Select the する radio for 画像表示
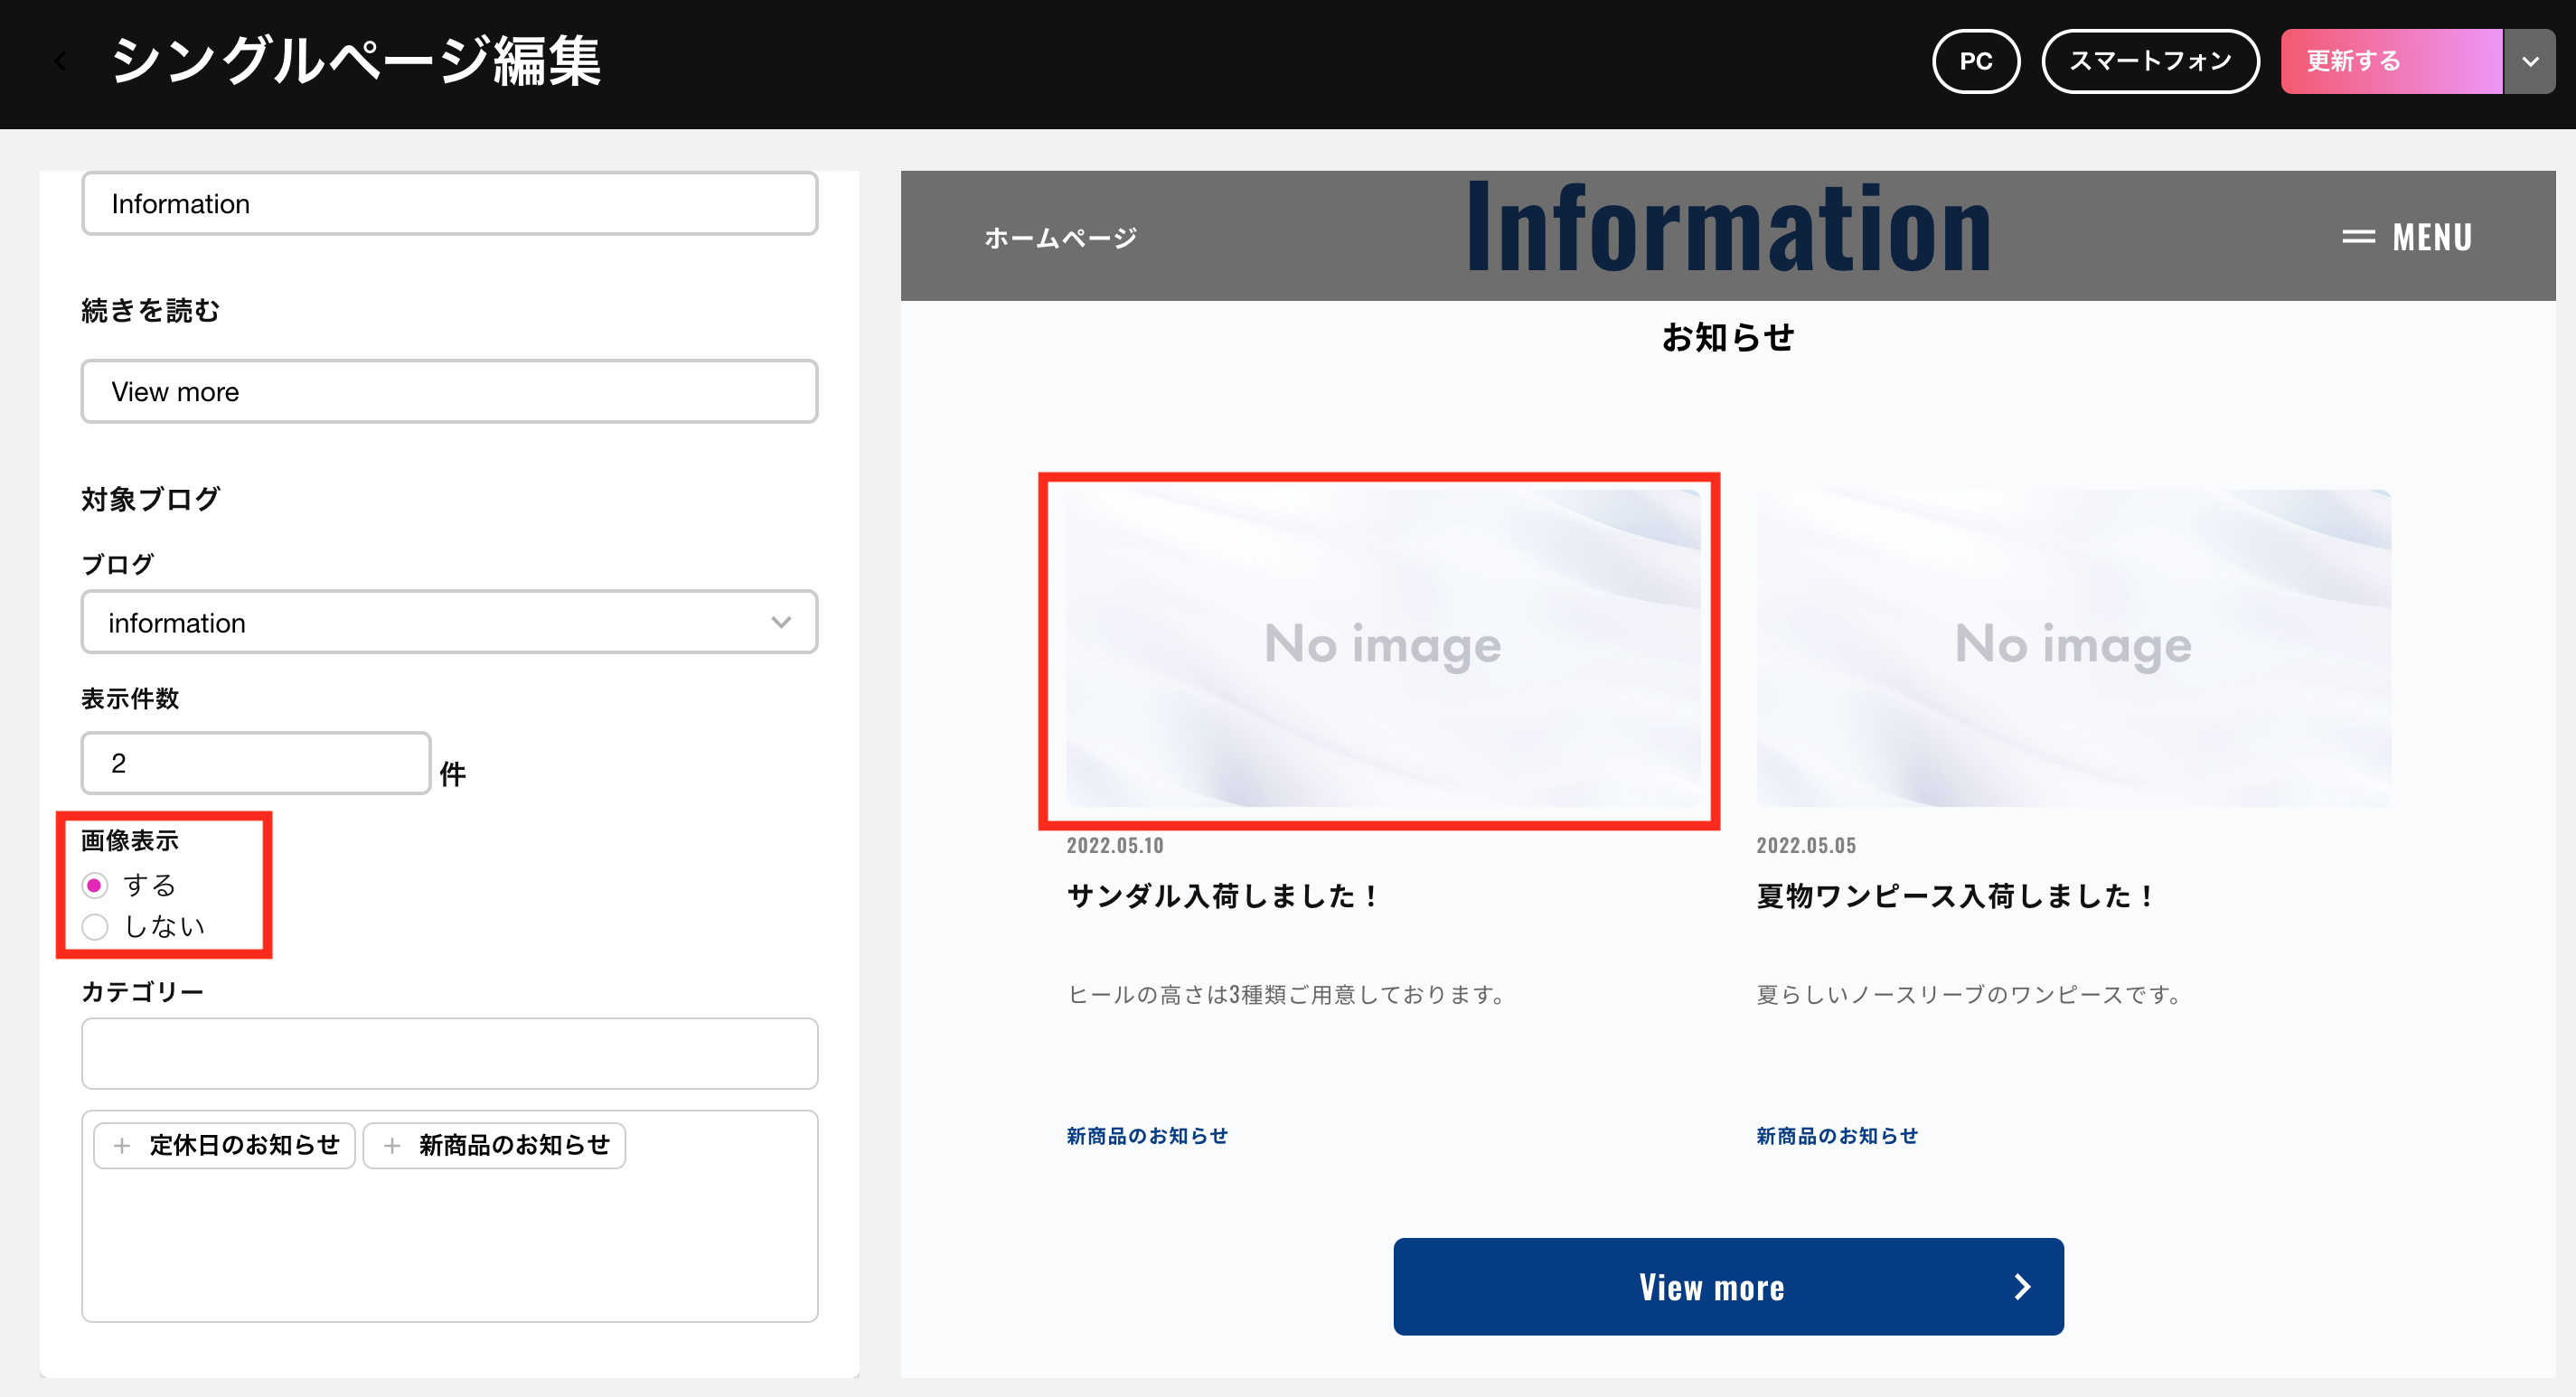Viewport: 2576px width, 1397px height. tap(95, 885)
